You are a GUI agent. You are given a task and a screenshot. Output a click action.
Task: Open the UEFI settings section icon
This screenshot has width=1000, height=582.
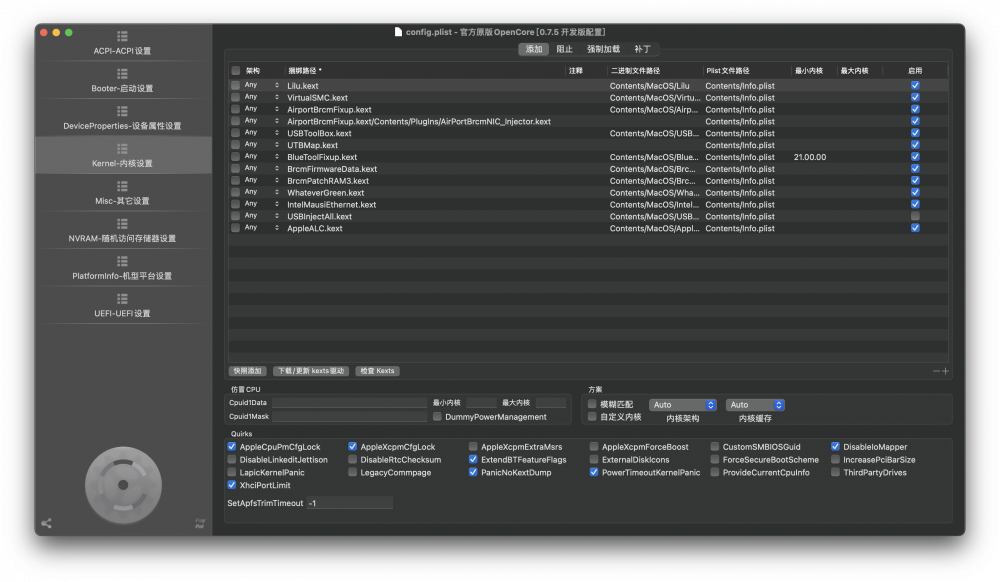tap(122, 299)
